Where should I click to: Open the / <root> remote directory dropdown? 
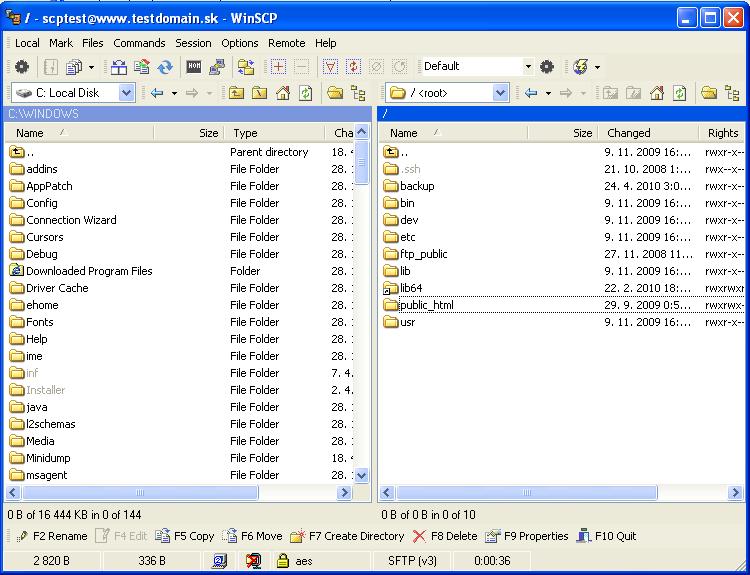500,93
